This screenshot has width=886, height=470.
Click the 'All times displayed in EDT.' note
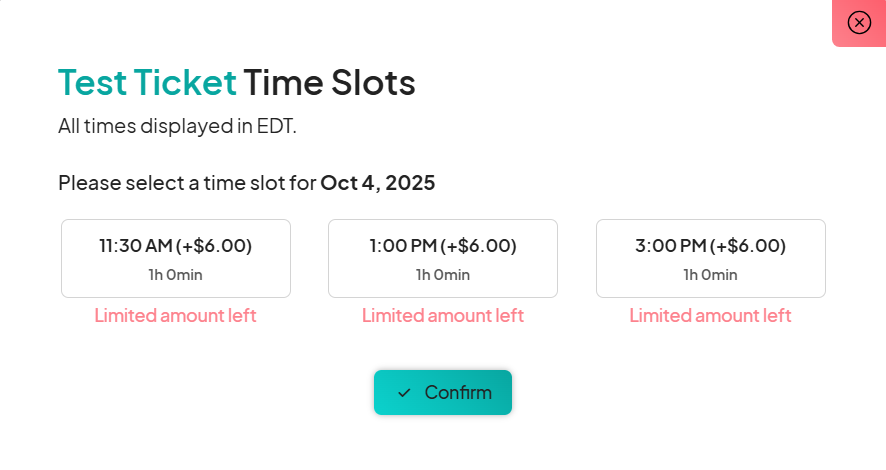coord(177,126)
